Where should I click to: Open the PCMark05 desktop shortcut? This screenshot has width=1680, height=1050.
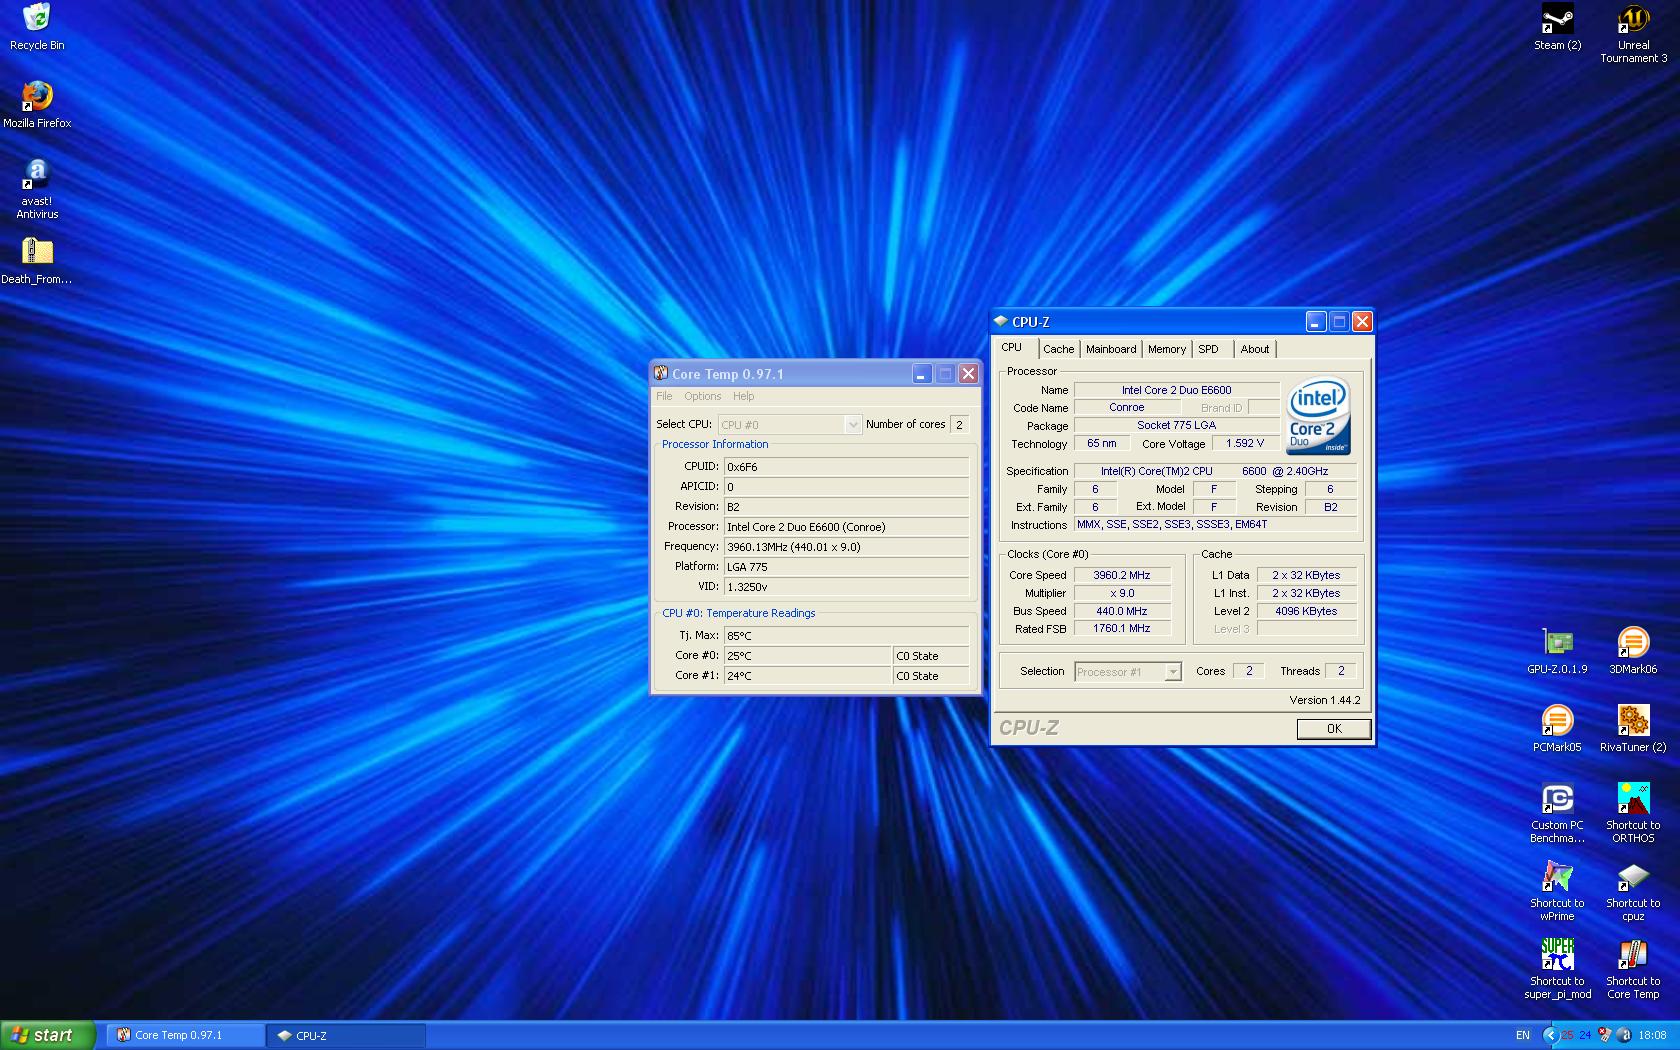1557,729
